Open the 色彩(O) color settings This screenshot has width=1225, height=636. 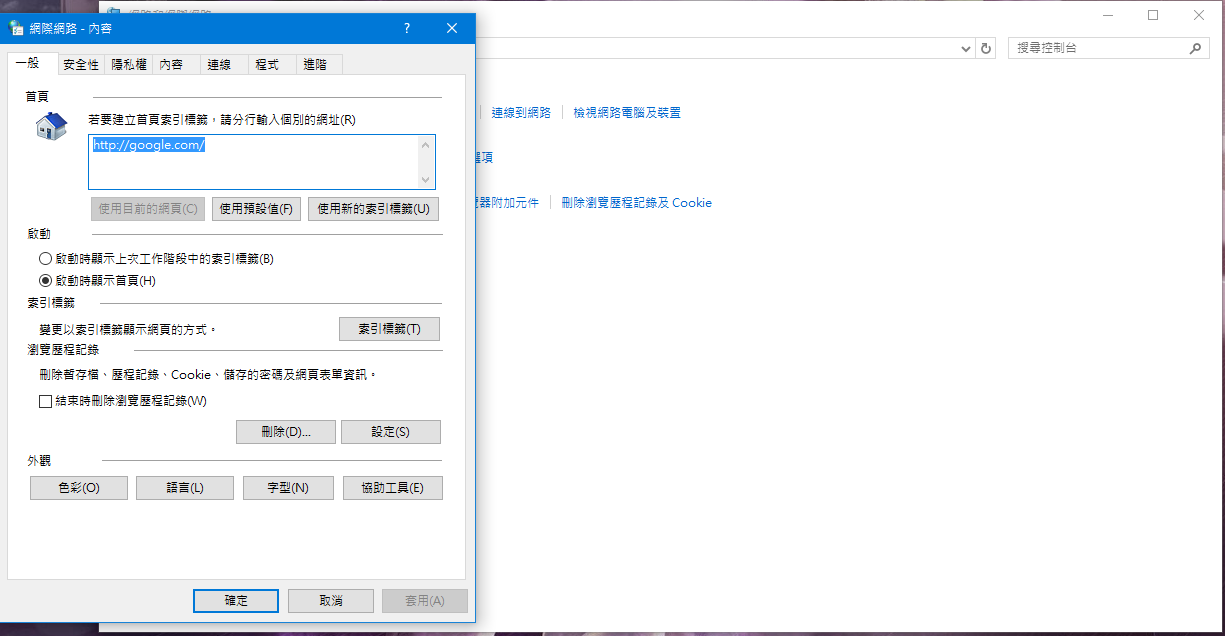pyautogui.click(x=79, y=488)
